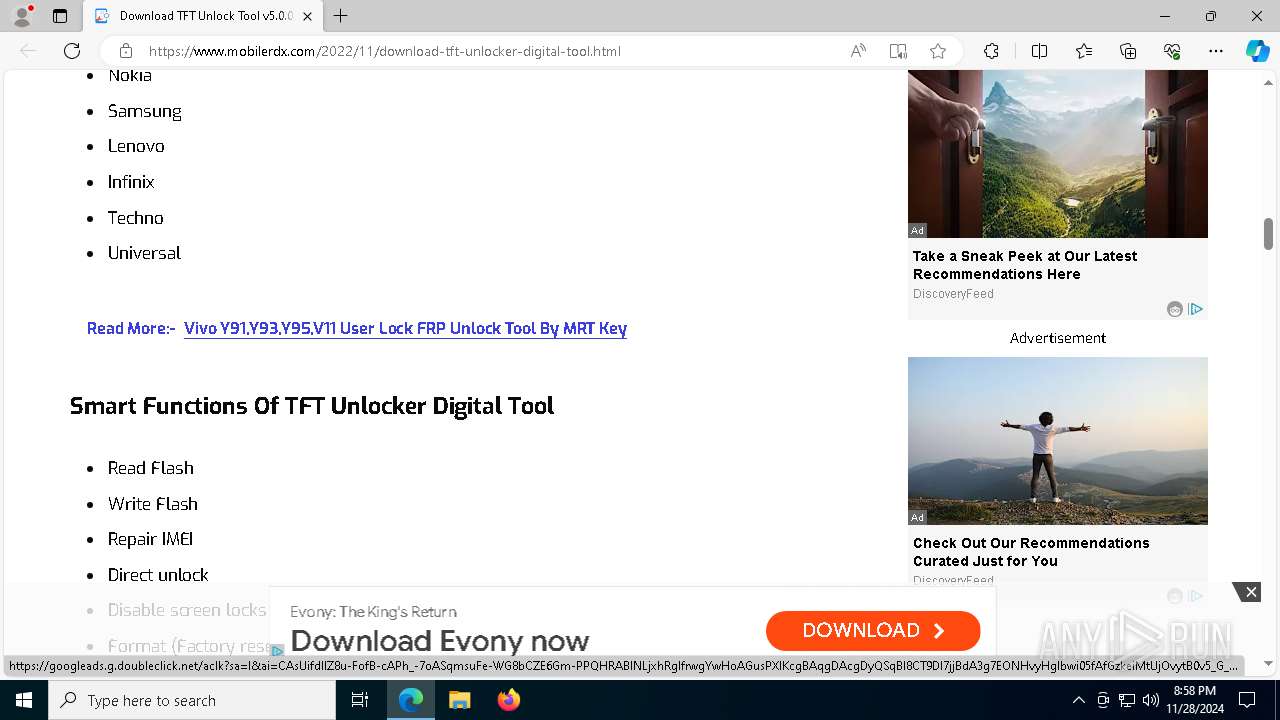Open the Vivo Y91 FRP Unlock Tool link
1280x720 pixels.
pos(405,328)
